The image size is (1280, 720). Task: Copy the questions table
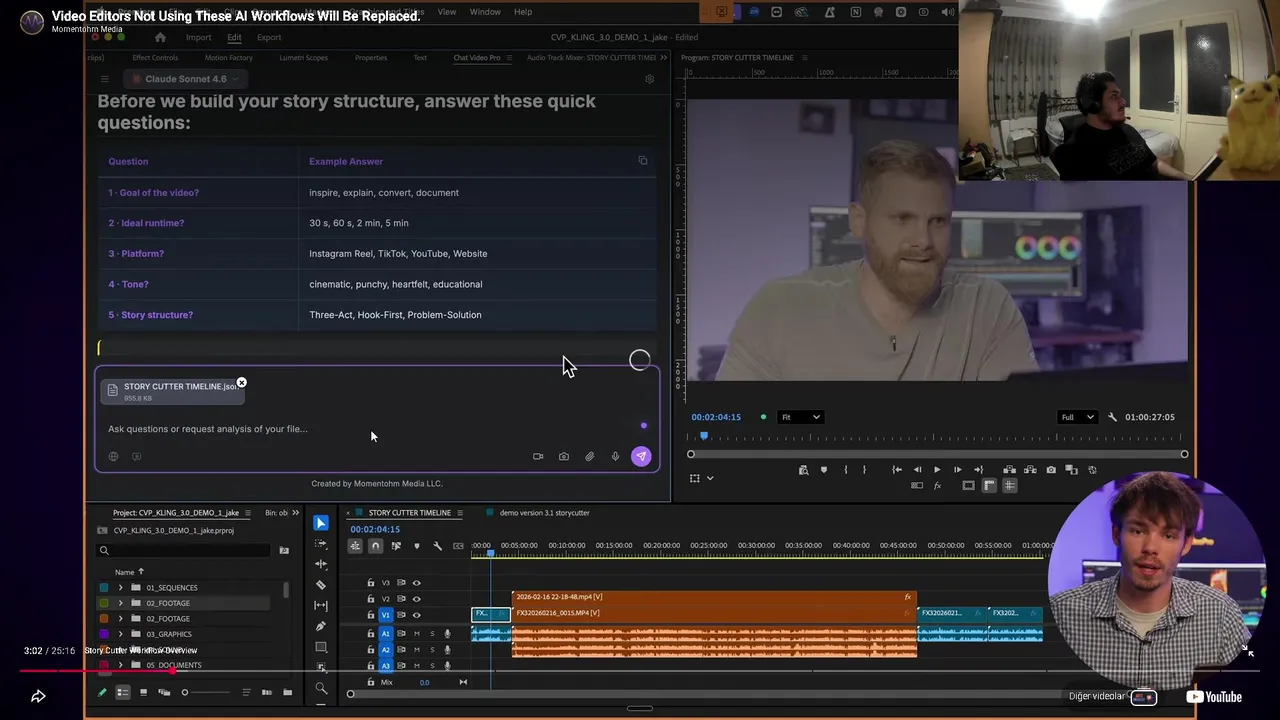coord(643,160)
